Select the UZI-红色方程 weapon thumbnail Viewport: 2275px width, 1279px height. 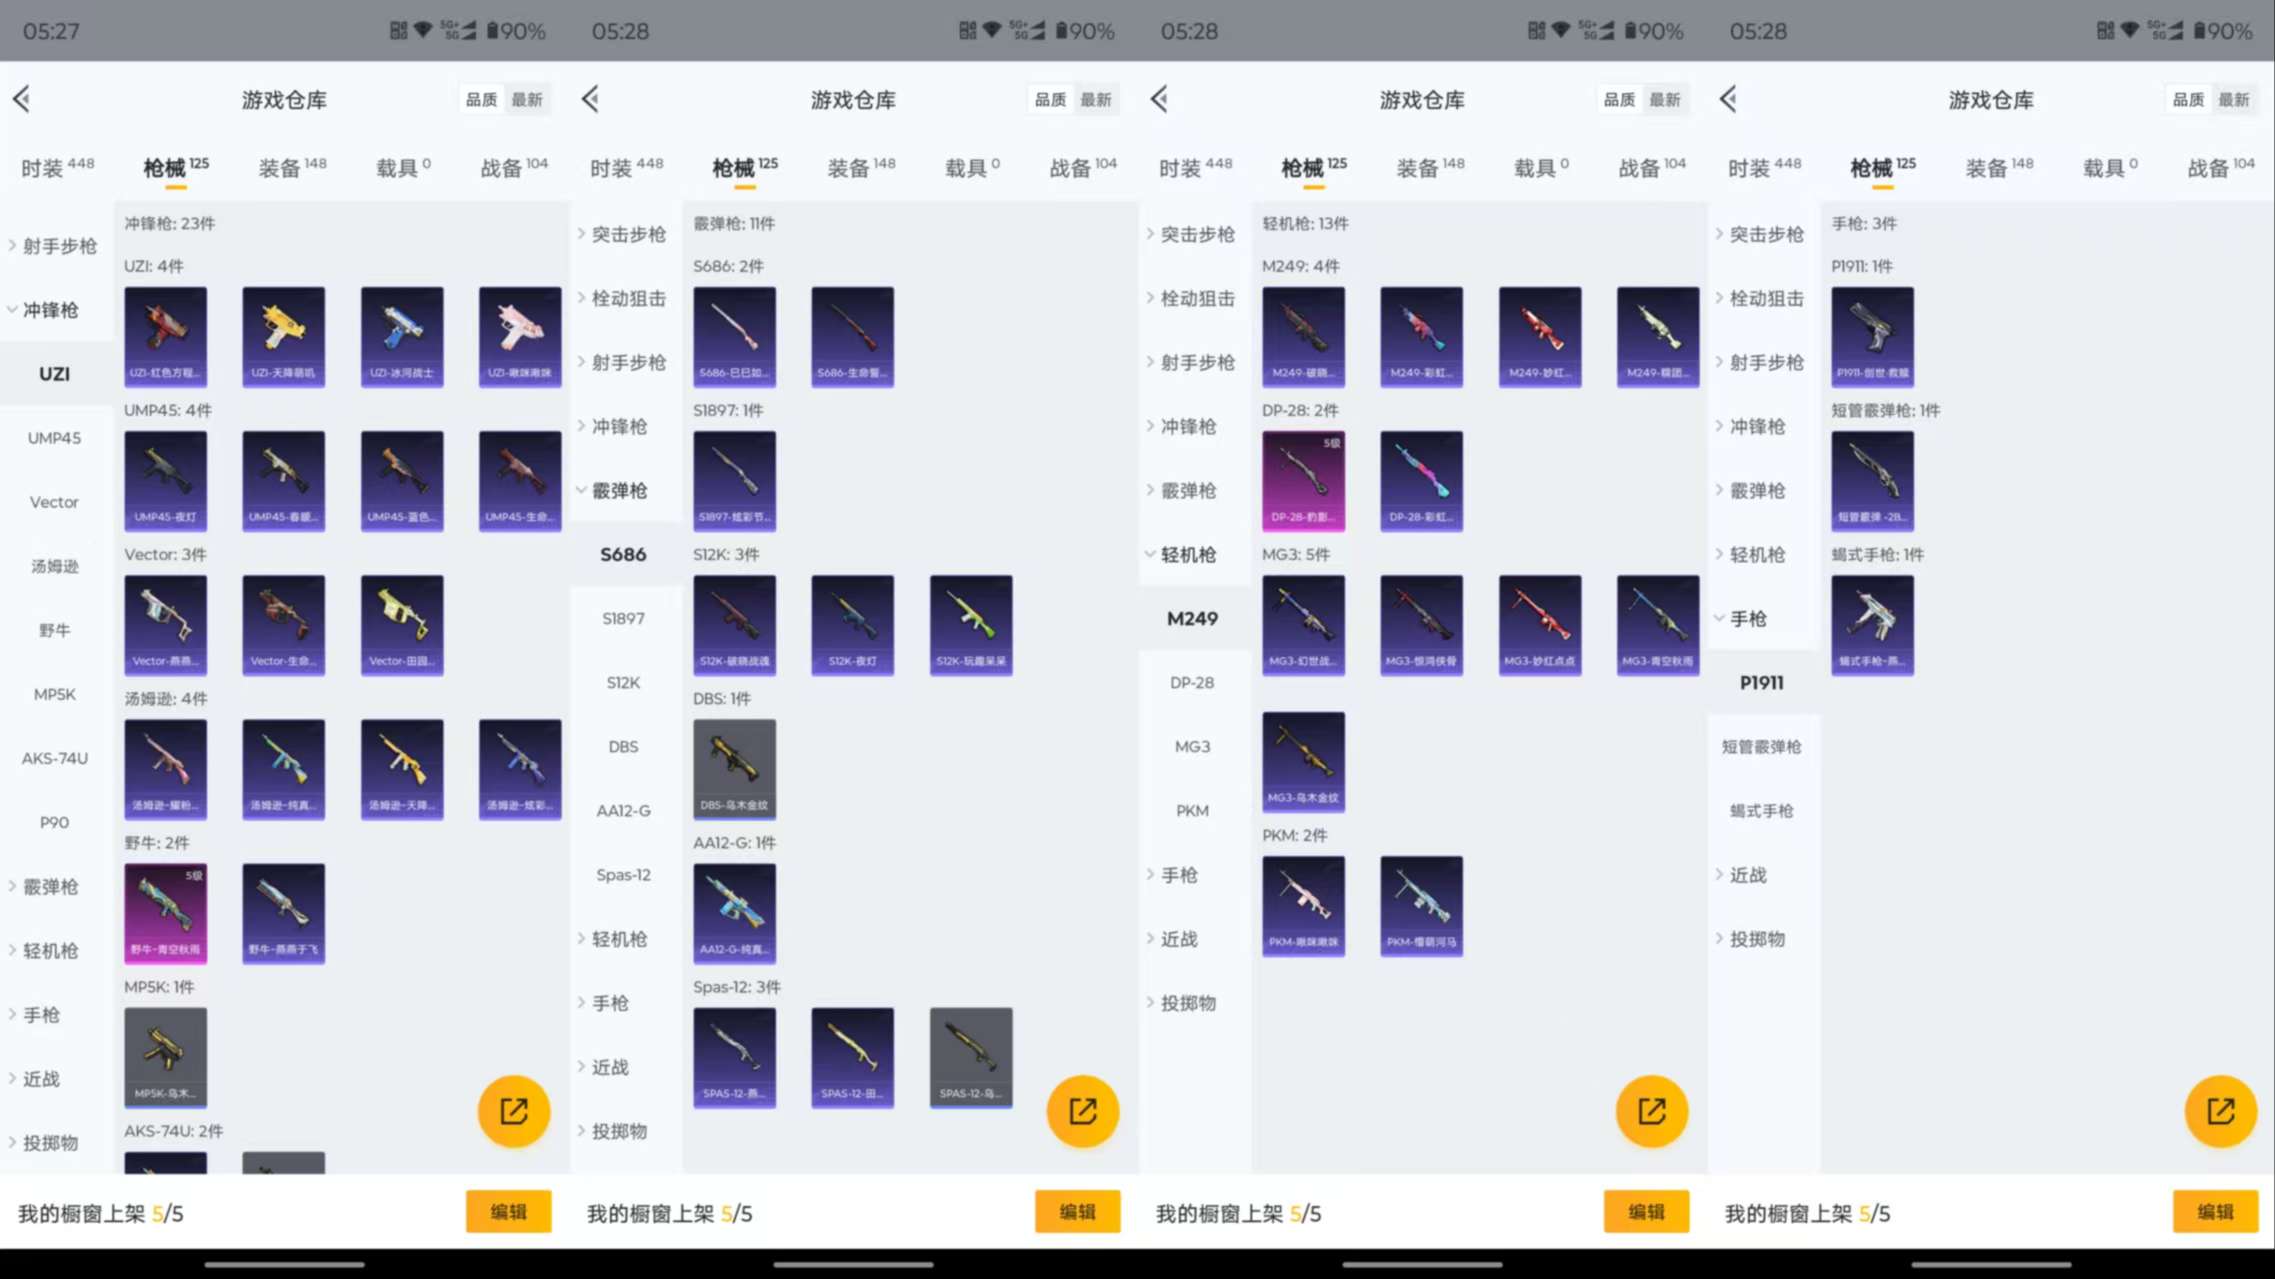point(165,337)
